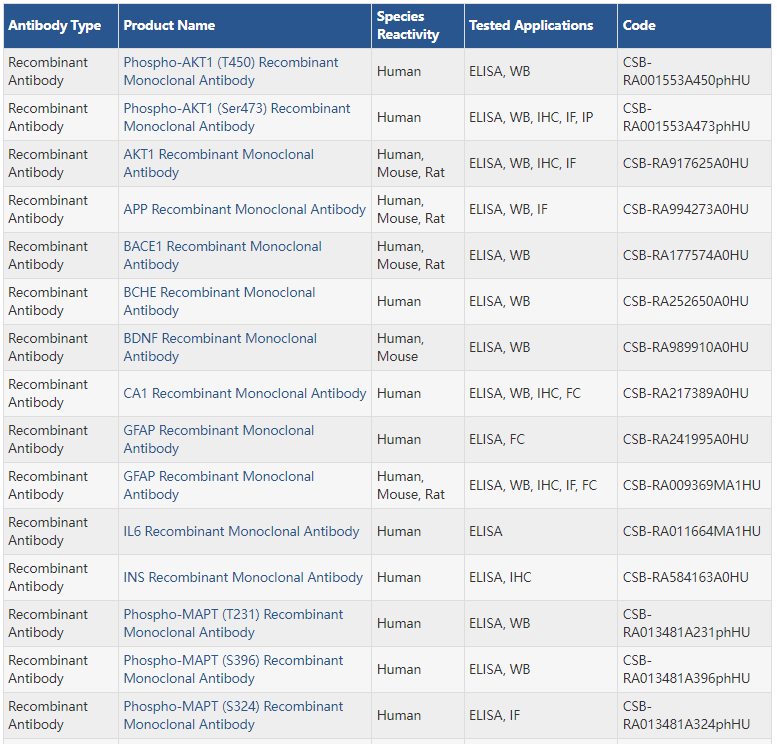Select the Phospho-MAPT (T231) antibody link
The width and height of the screenshot is (777, 744).
[233, 615]
